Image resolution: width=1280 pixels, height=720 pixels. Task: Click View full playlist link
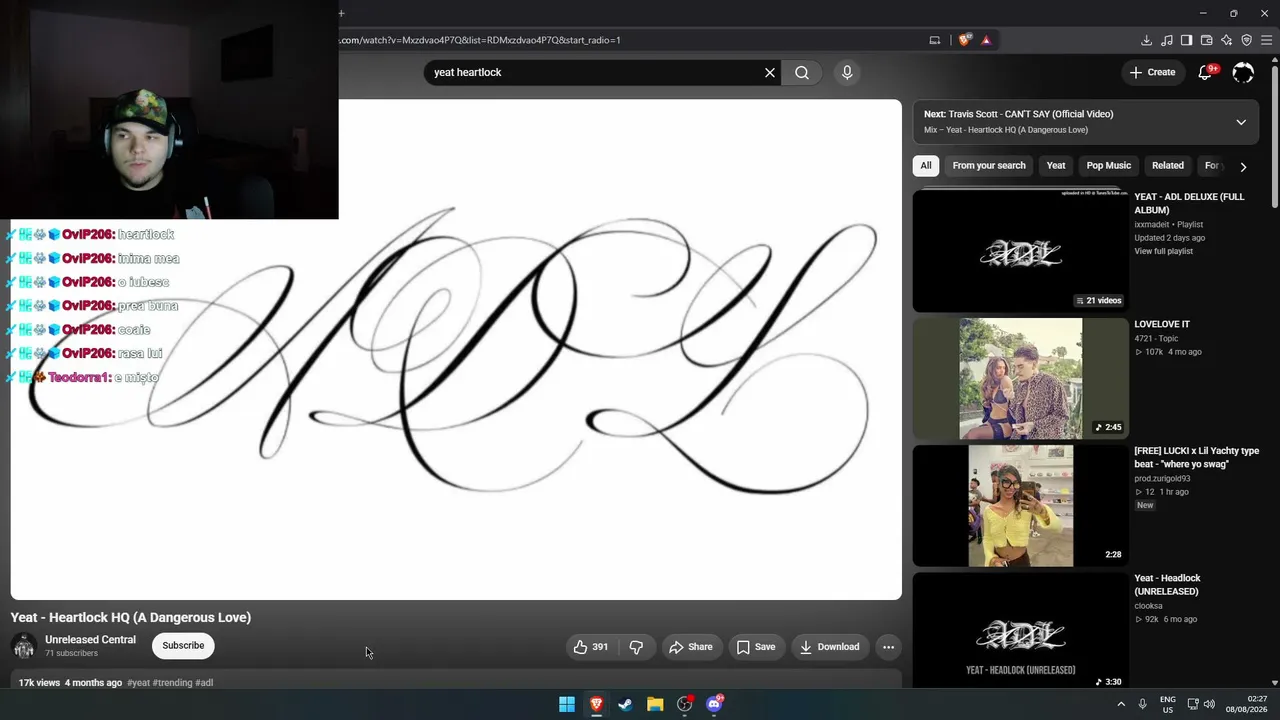[1163, 251]
